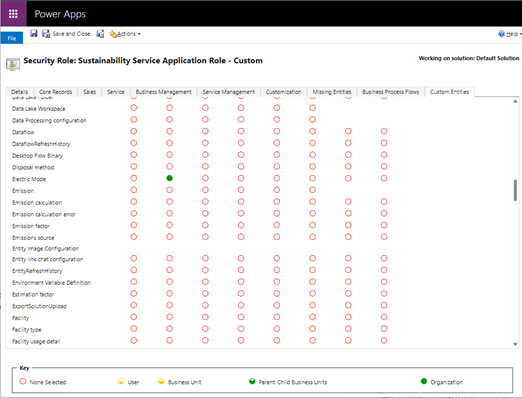Switch to the Core Records tab
522x398 pixels.
point(55,92)
